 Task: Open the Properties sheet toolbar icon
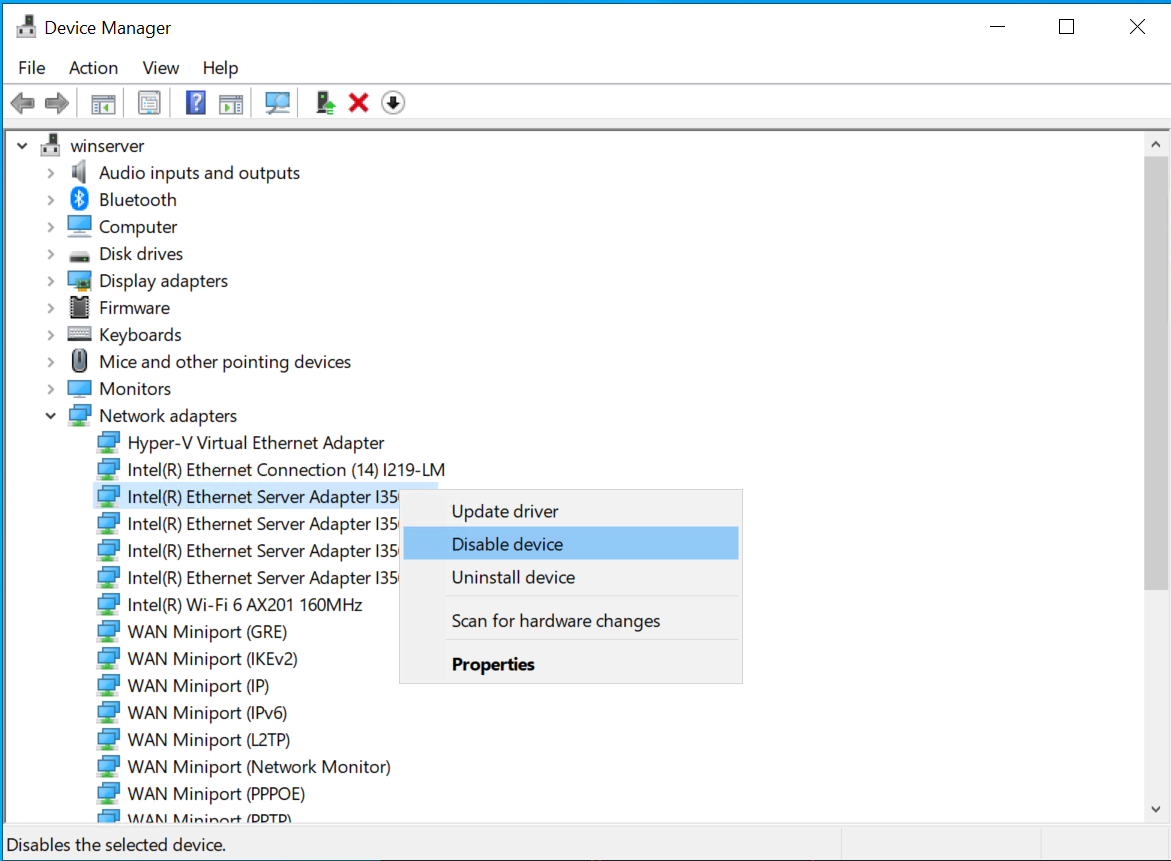coord(149,103)
